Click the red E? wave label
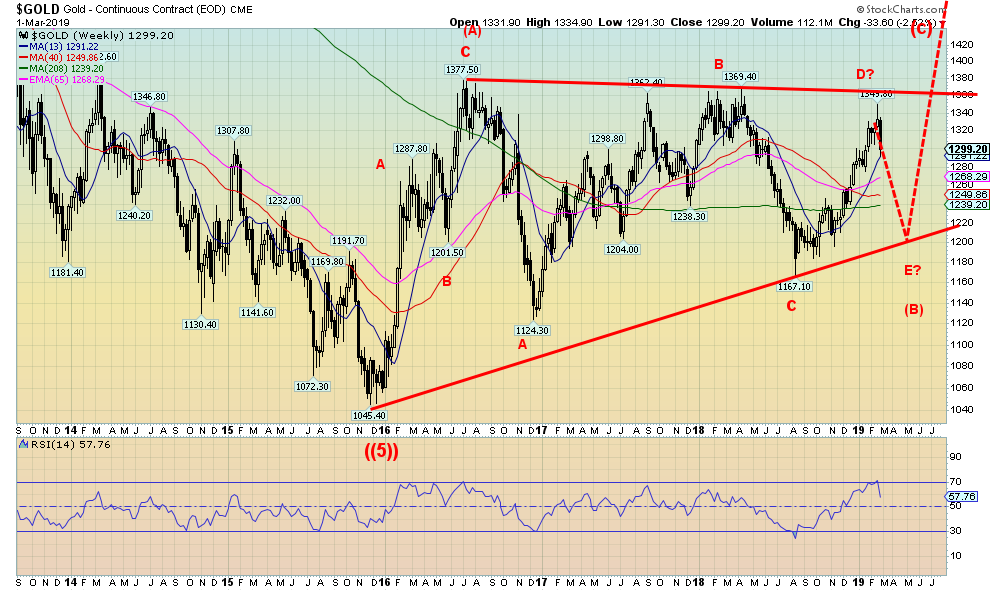 [x=912, y=270]
